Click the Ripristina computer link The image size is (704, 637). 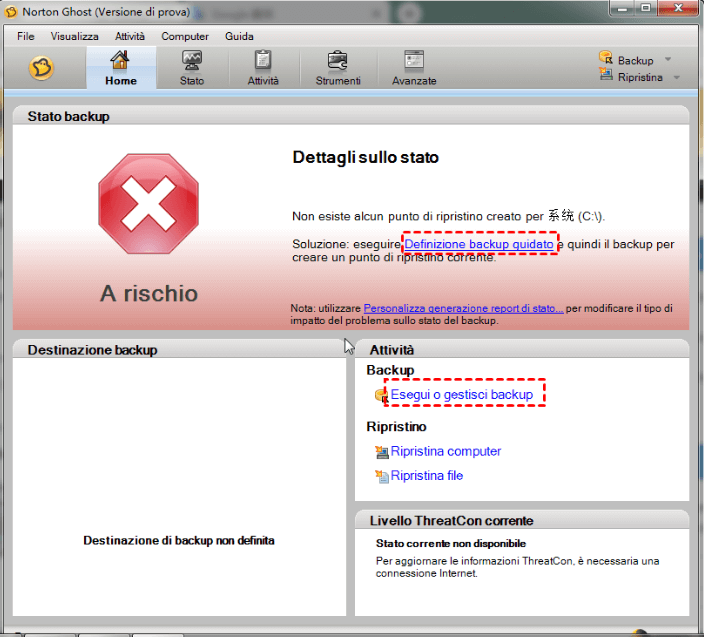[445, 451]
